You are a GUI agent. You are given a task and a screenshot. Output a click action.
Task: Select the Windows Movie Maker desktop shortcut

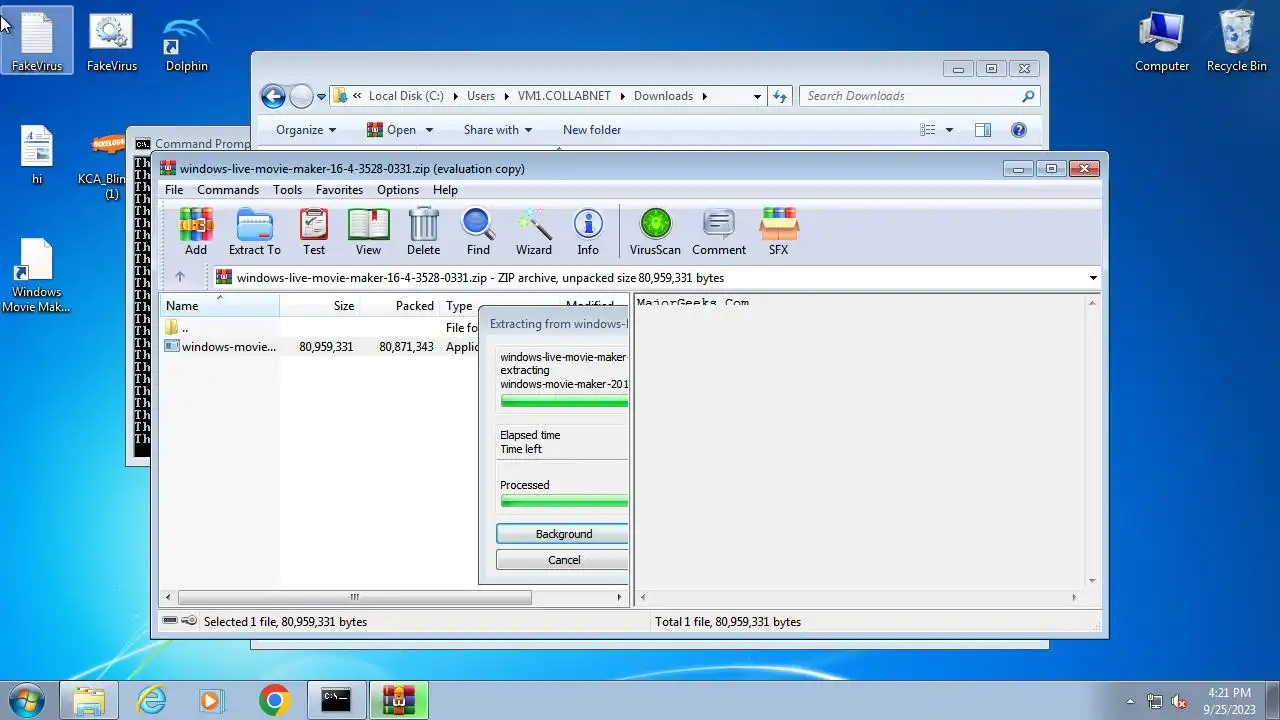(x=36, y=275)
